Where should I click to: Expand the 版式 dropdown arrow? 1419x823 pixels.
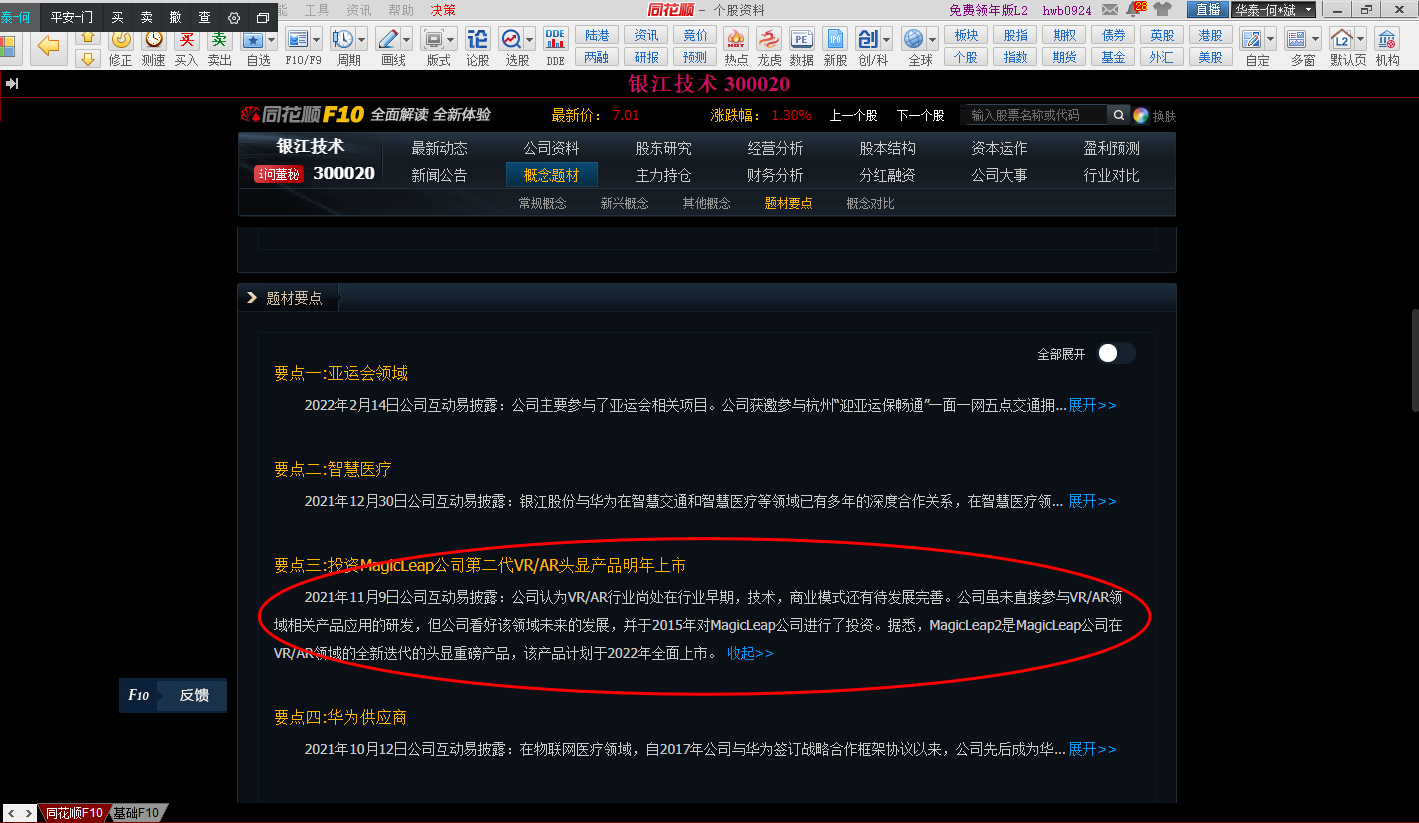[451, 41]
